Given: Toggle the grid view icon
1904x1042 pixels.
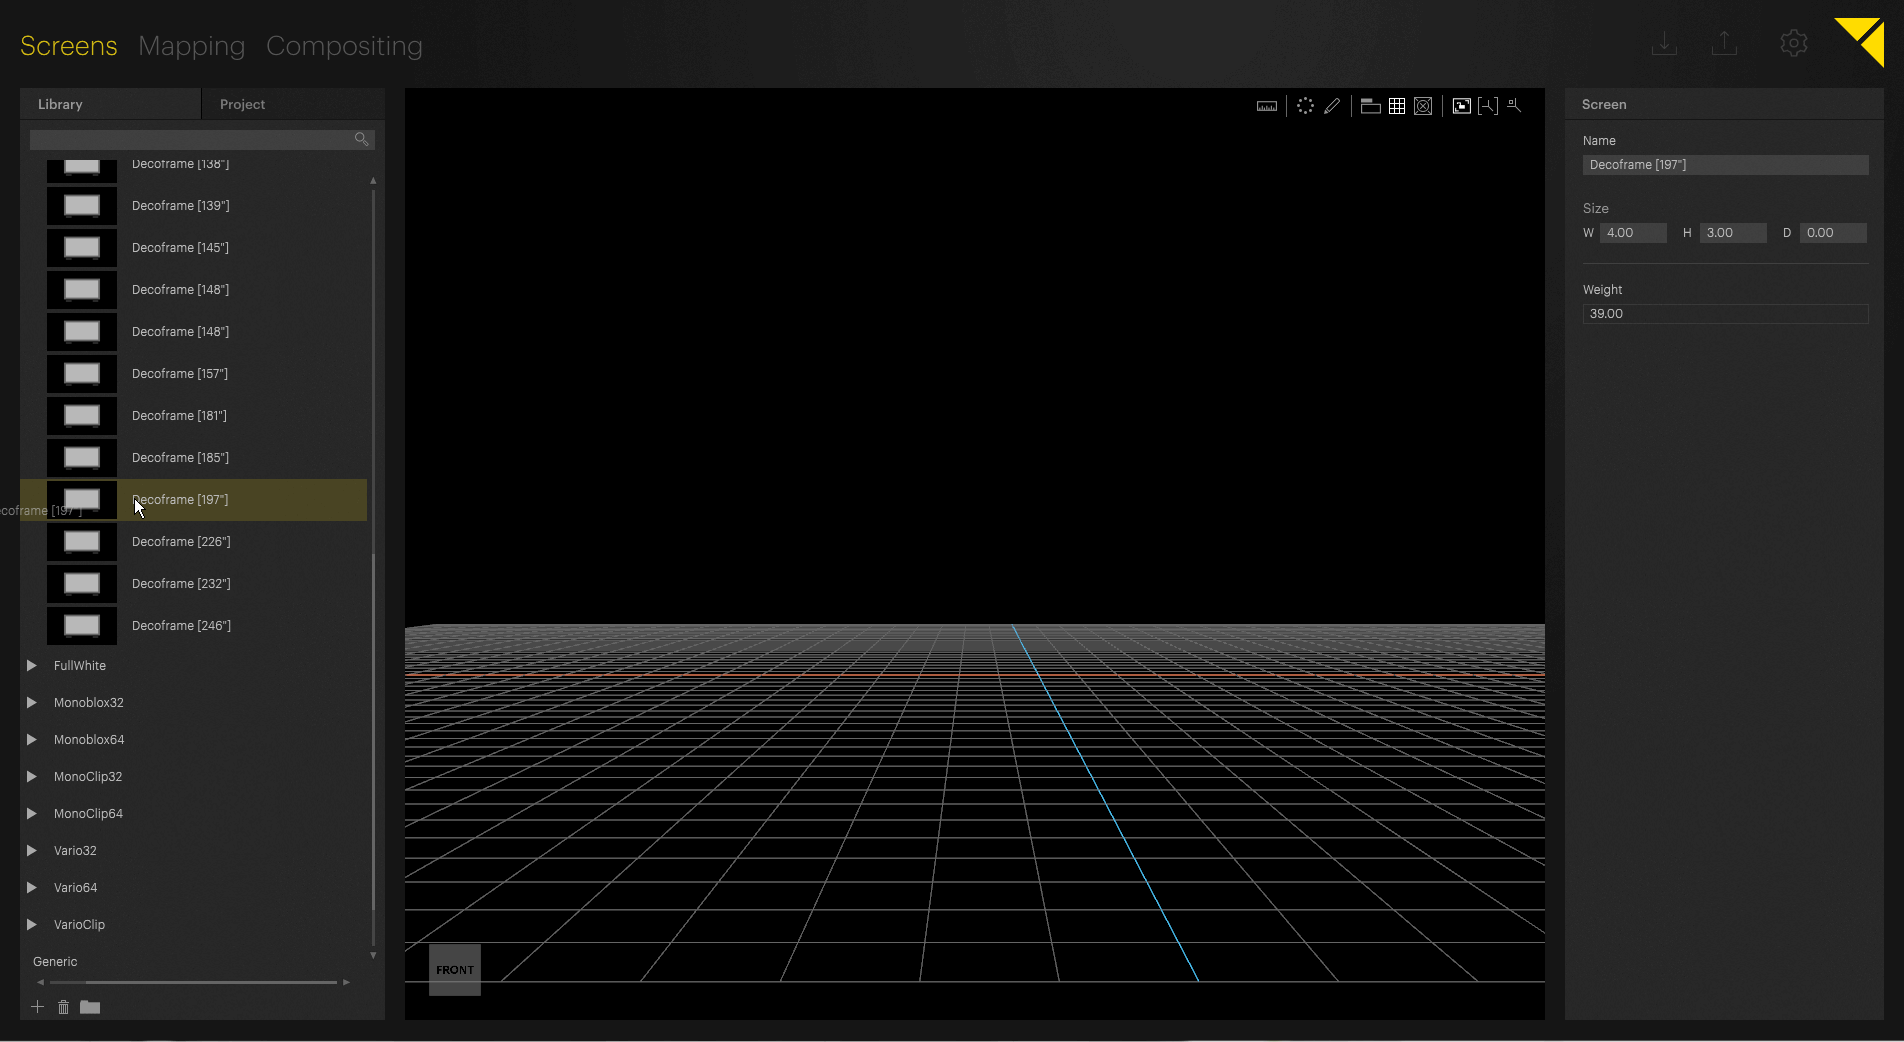Looking at the screenshot, I should (1397, 106).
